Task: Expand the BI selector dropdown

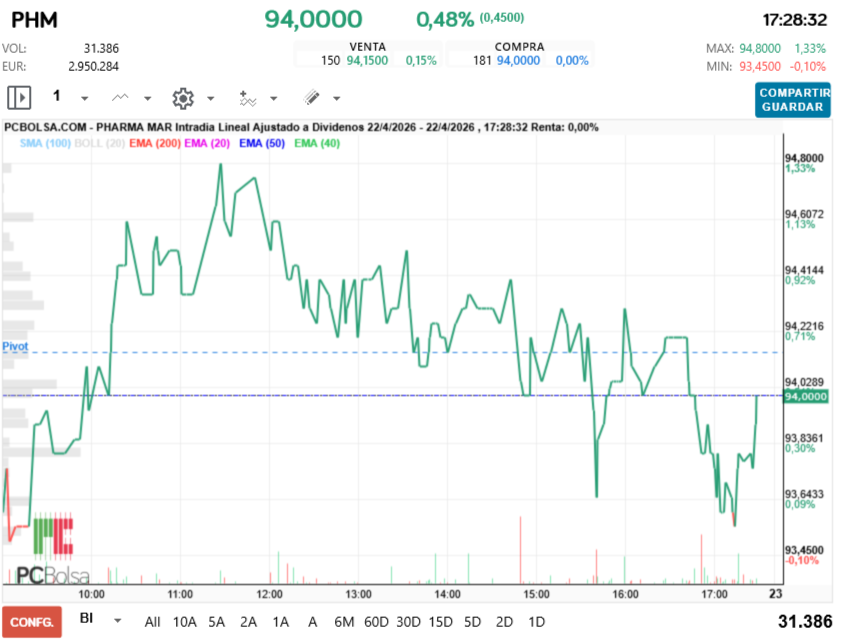Action: pos(117,621)
